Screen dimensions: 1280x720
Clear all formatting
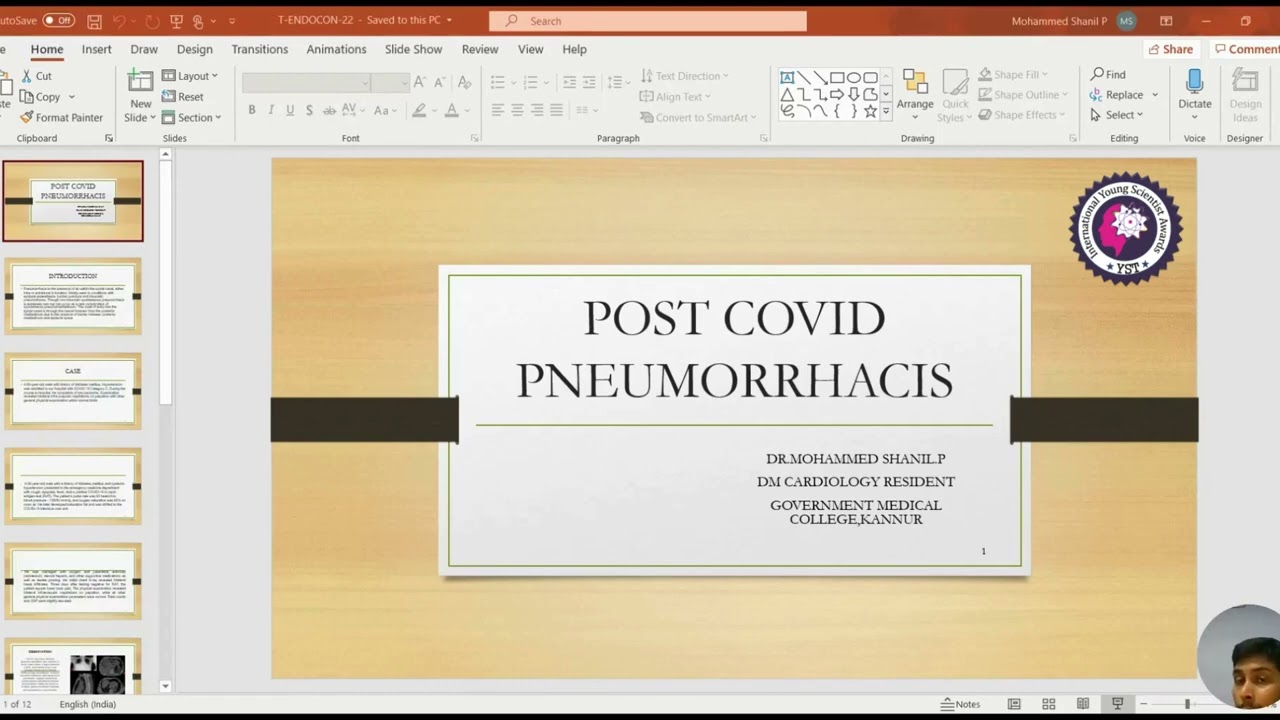464,82
